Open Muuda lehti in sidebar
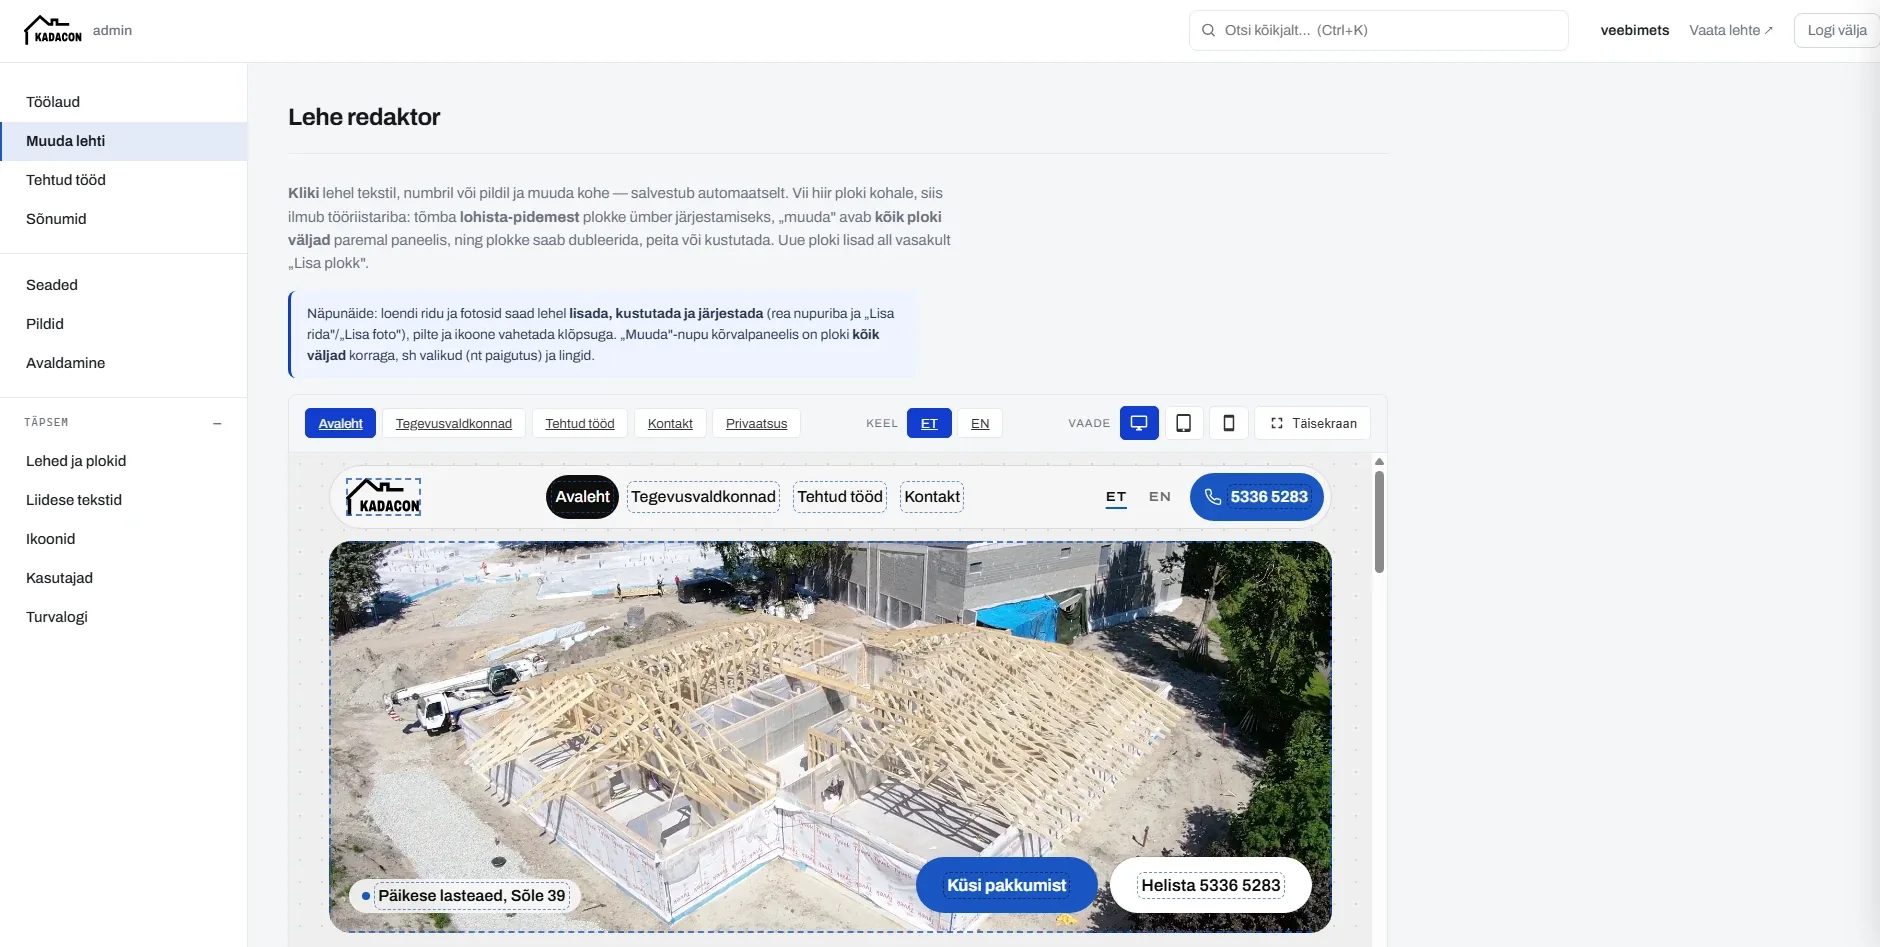 (x=124, y=141)
